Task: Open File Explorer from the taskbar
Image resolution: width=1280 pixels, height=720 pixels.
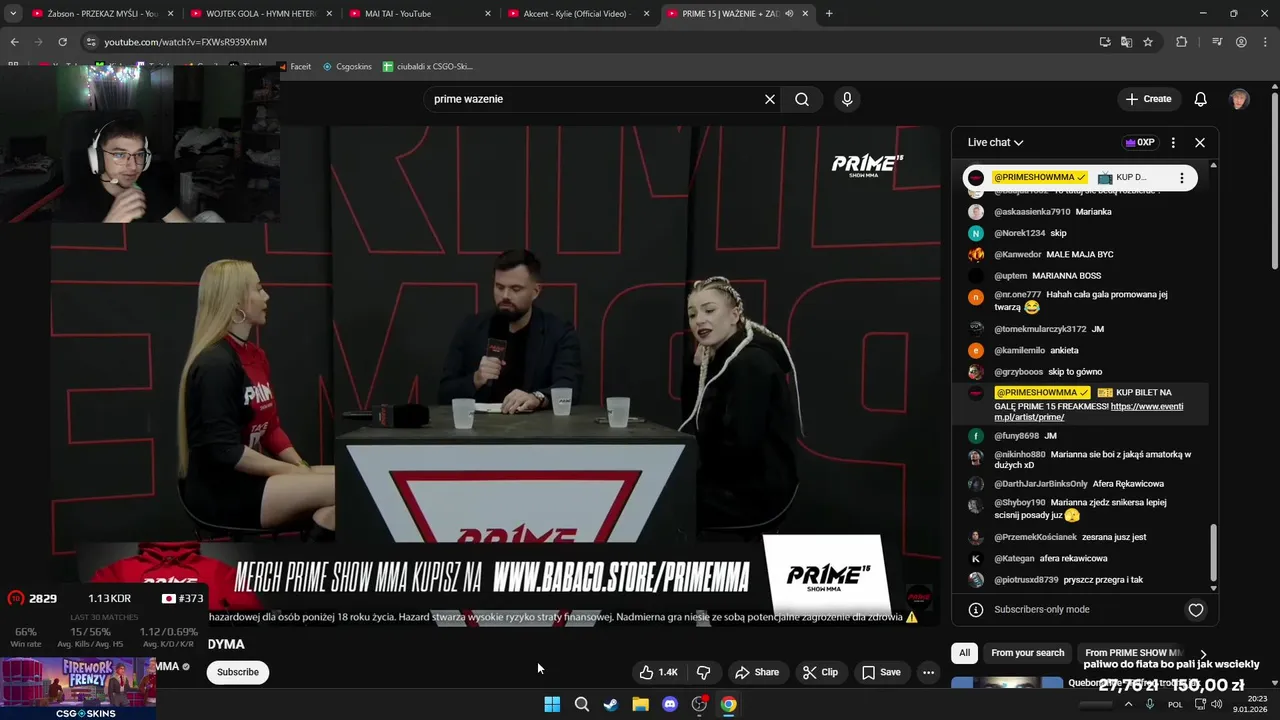Action: pos(640,704)
